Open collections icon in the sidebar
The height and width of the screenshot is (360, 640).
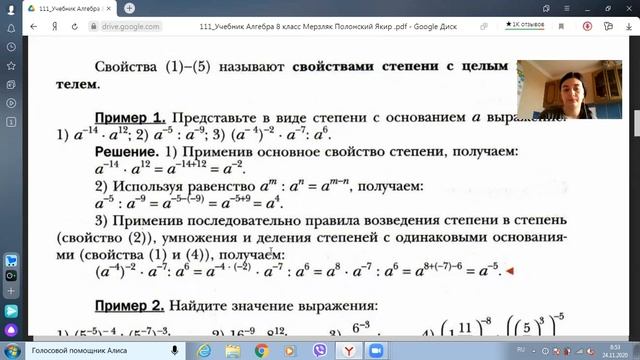point(11,84)
